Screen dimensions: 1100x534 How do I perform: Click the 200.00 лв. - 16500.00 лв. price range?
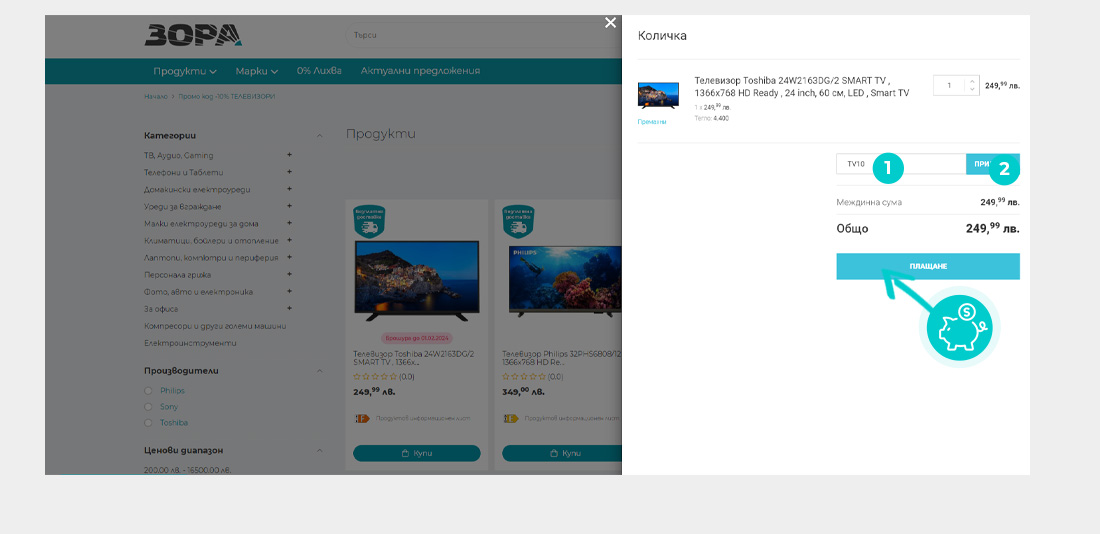pyautogui.click(x=187, y=469)
